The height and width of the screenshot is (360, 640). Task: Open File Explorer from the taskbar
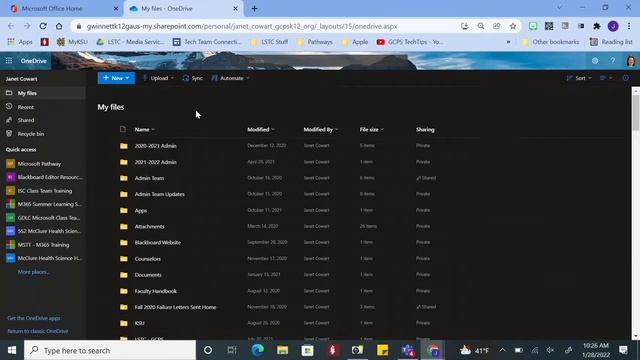click(x=282, y=350)
